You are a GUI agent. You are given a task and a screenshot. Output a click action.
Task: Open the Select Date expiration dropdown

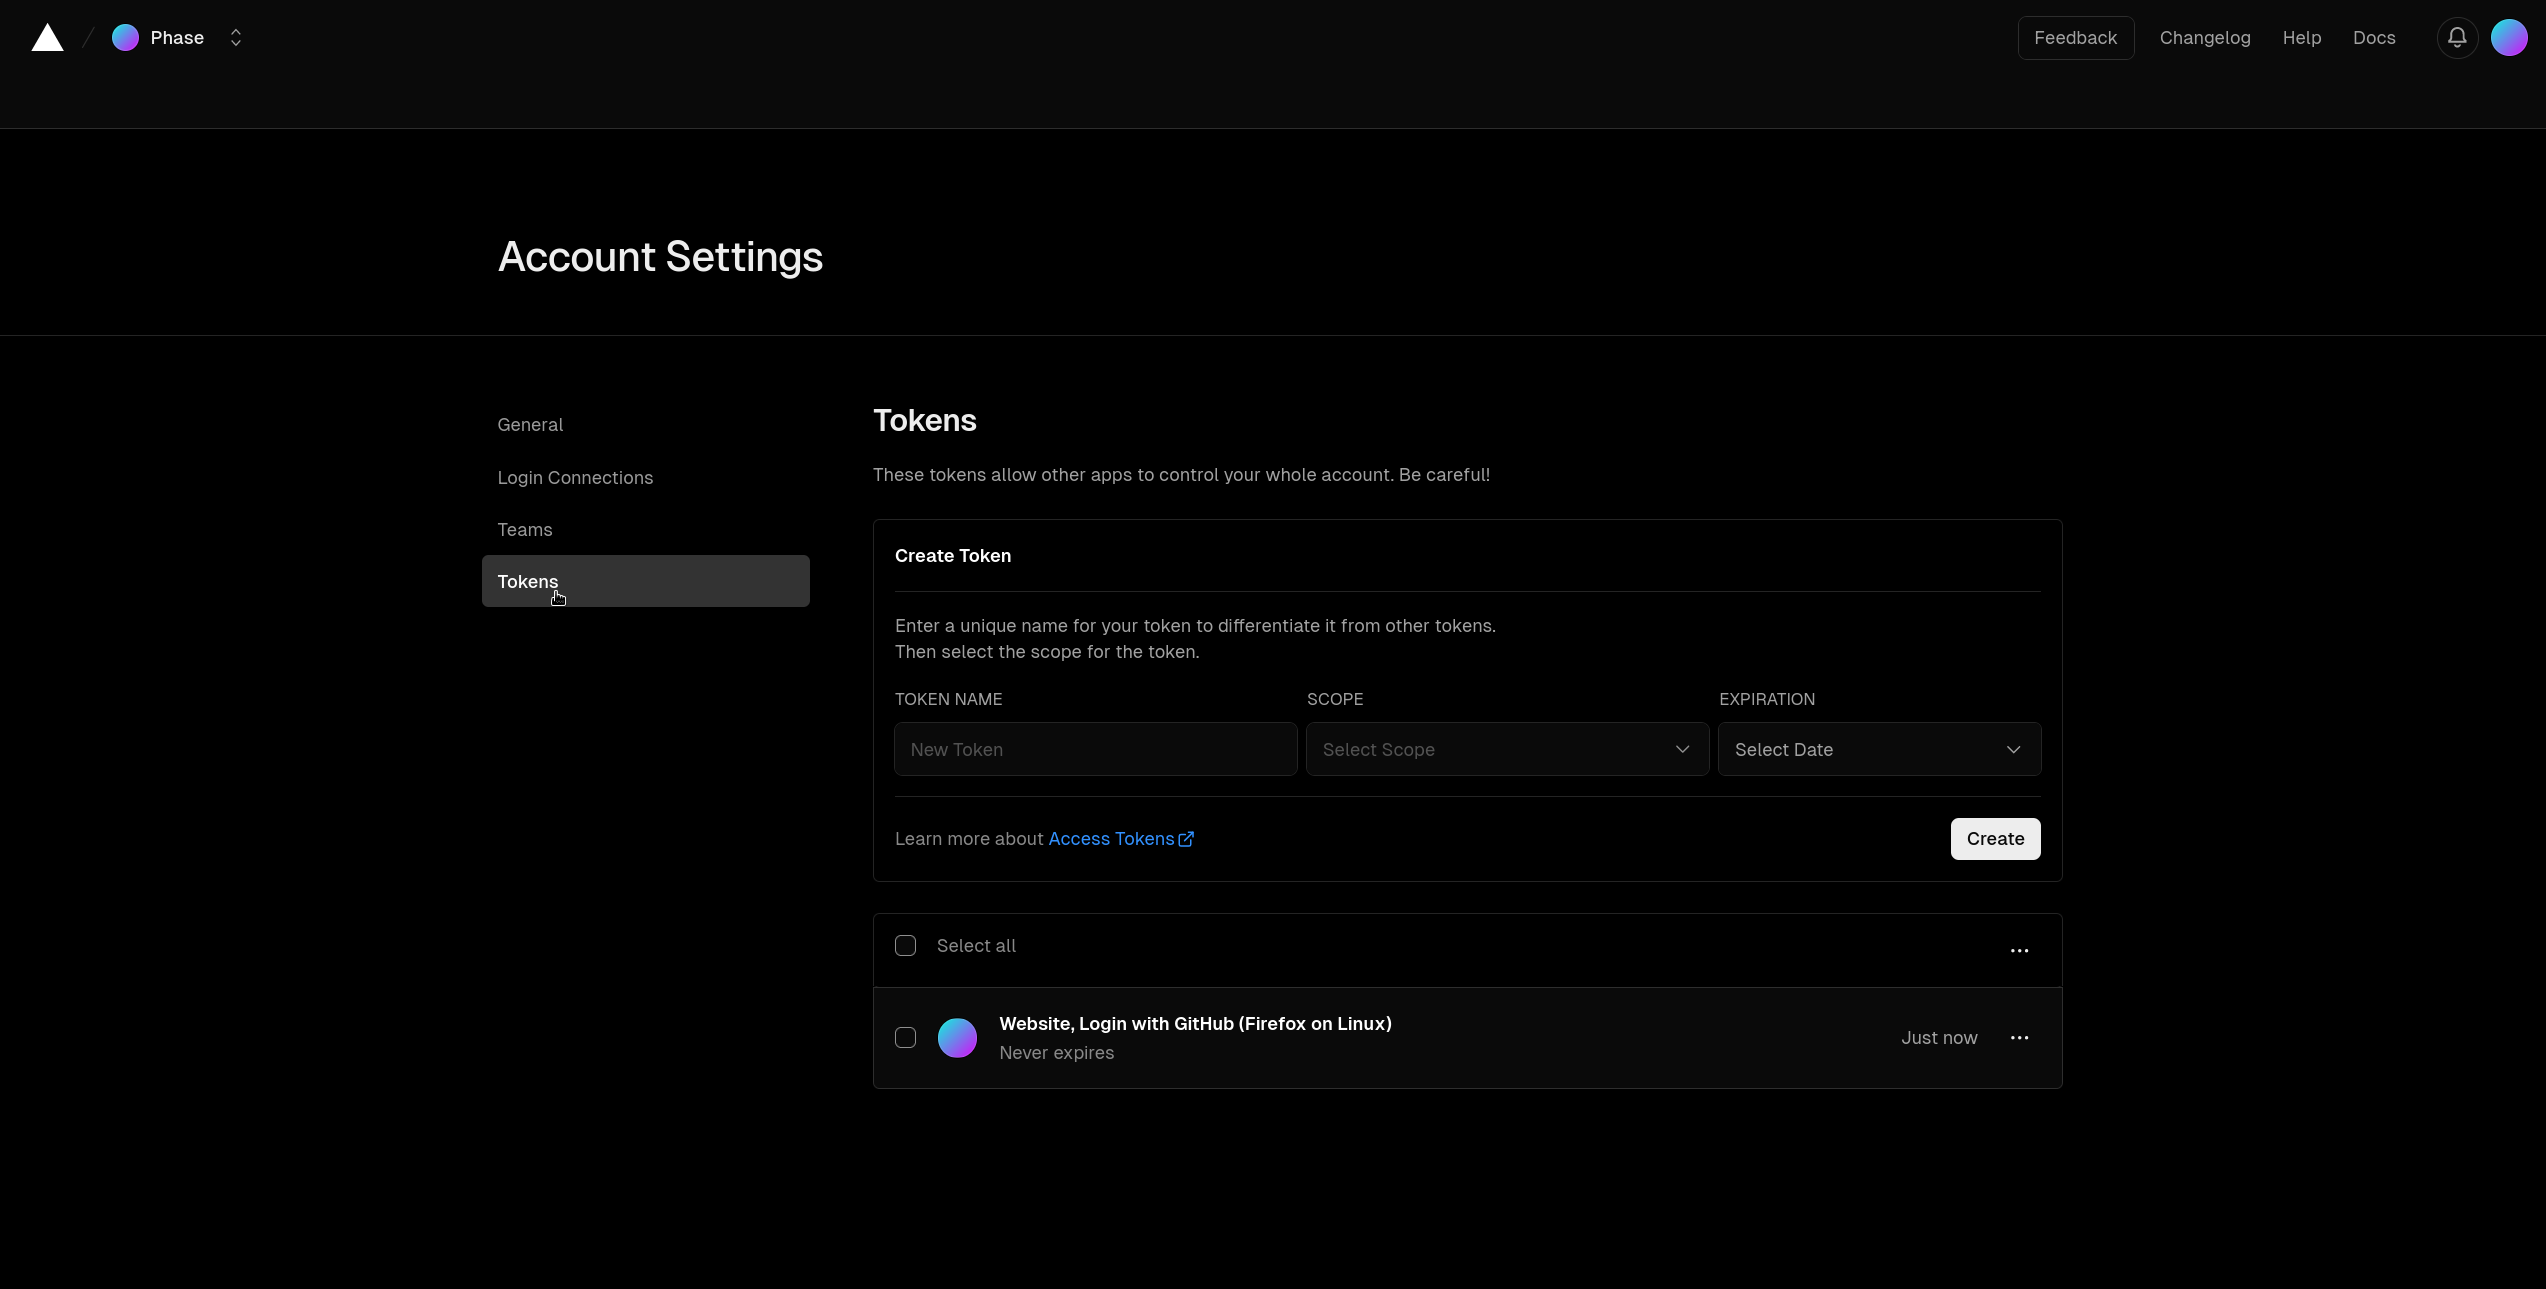pyautogui.click(x=1879, y=749)
